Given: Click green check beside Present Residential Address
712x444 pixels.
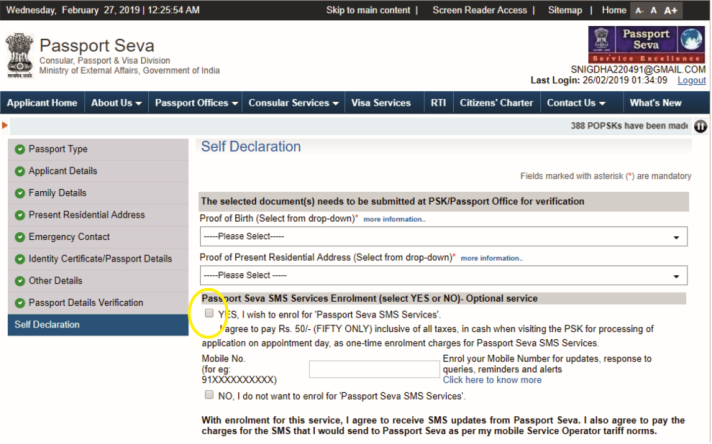Looking at the screenshot, I should [x=20, y=215].
